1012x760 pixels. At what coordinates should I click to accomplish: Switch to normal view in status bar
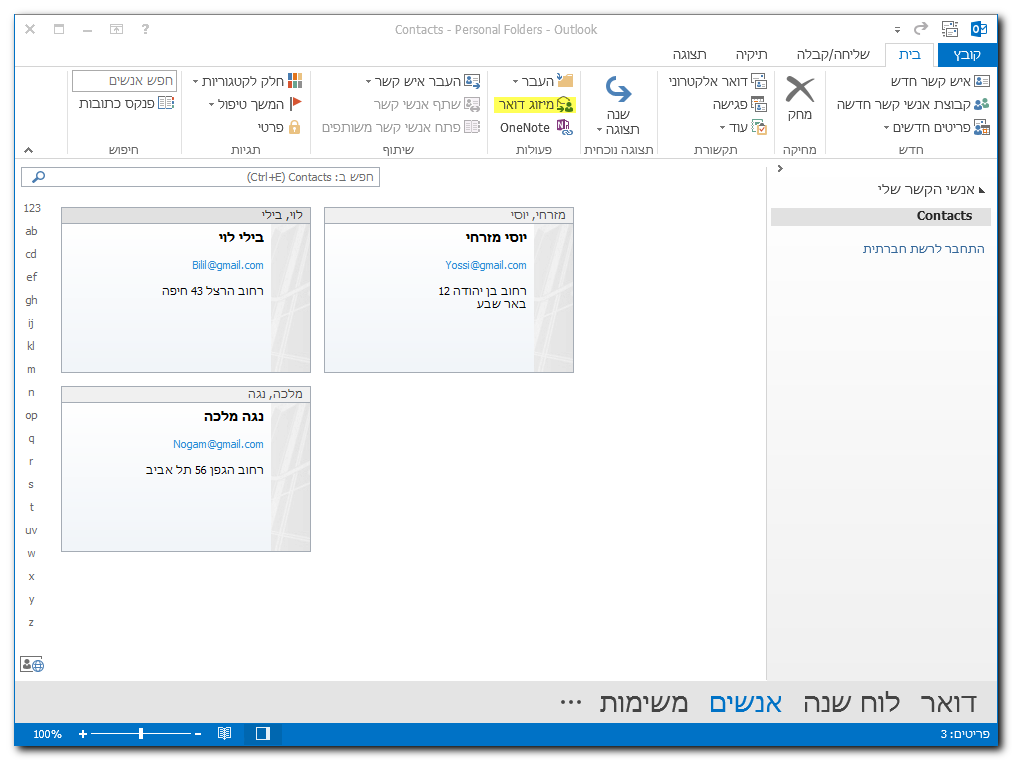(x=262, y=733)
